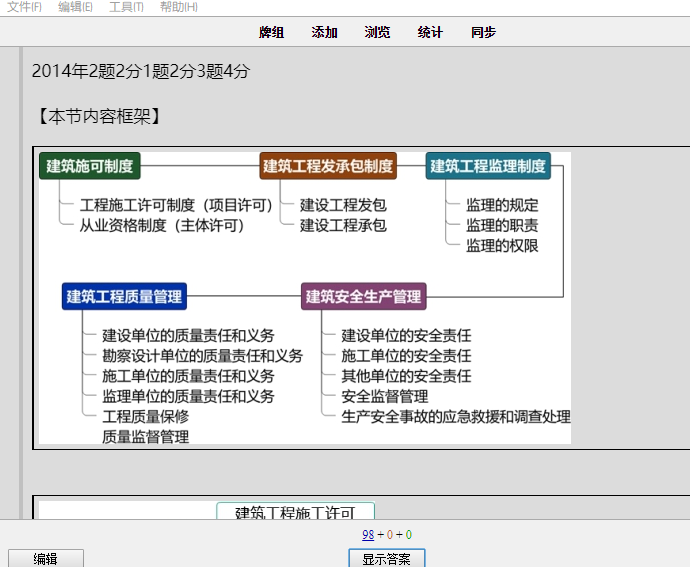Click 施工单位的质量责任和义务

pyautogui.click(x=188, y=376)
